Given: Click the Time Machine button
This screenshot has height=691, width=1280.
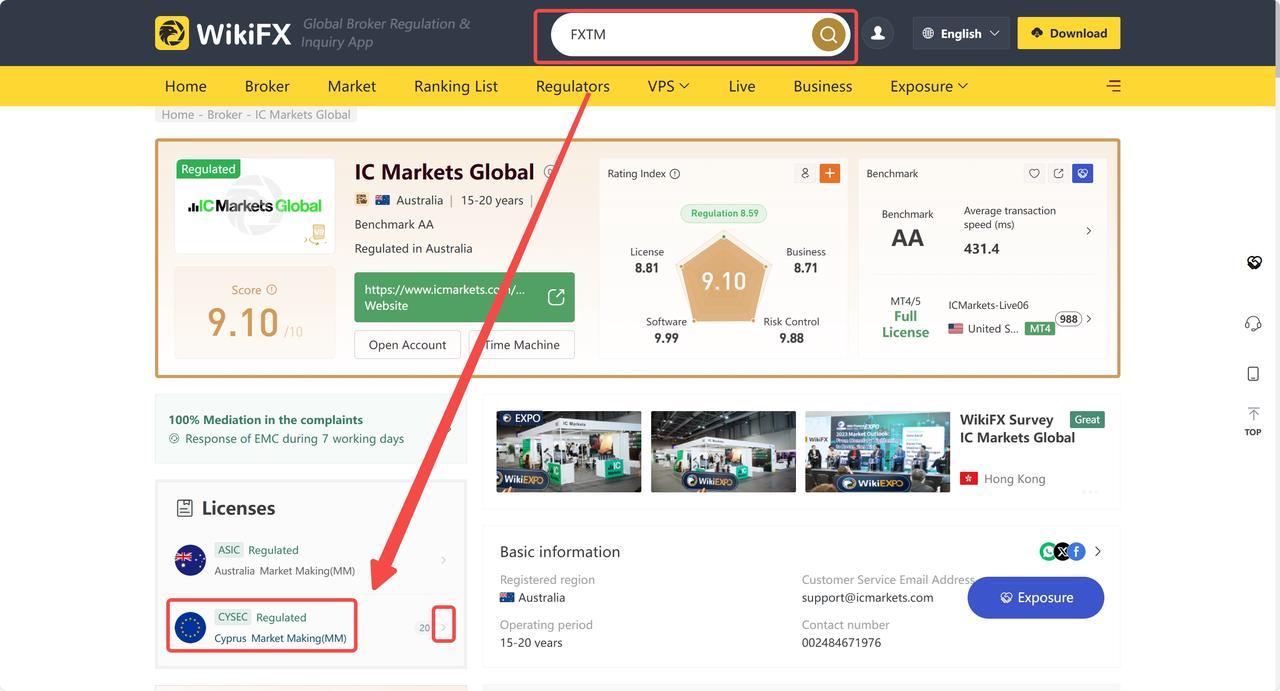Looking at the screenshot, I should pyautogui.click(x=522, y=344).
